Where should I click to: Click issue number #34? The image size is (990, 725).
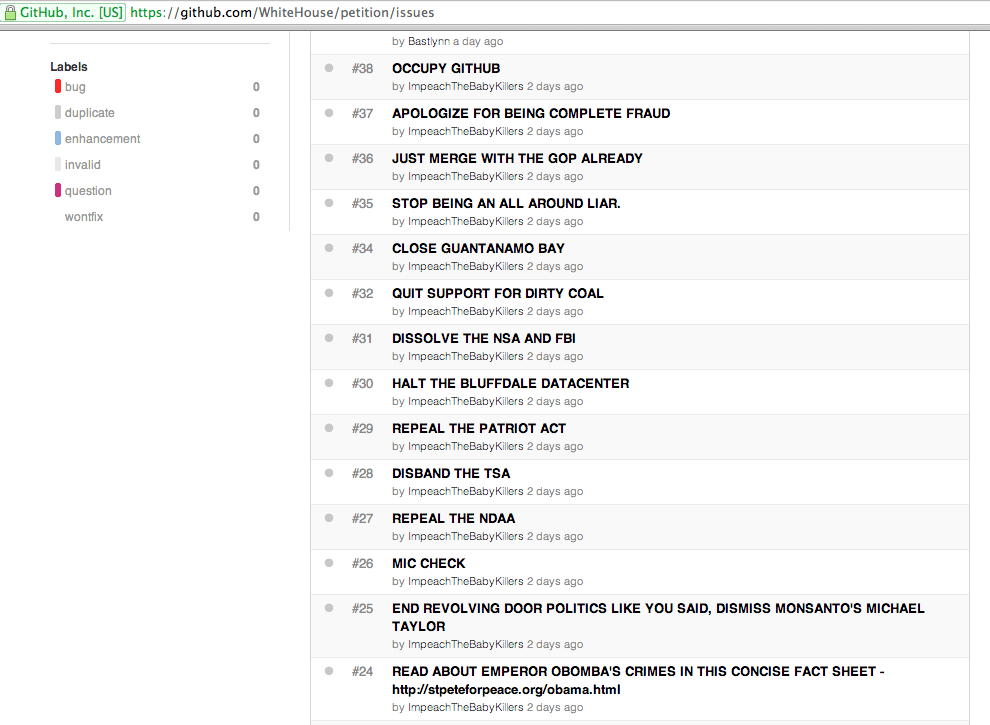(362, 248)
